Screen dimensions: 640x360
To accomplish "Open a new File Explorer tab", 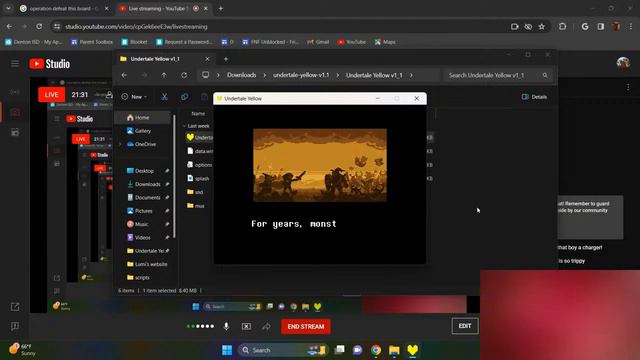I will point(226,59).
